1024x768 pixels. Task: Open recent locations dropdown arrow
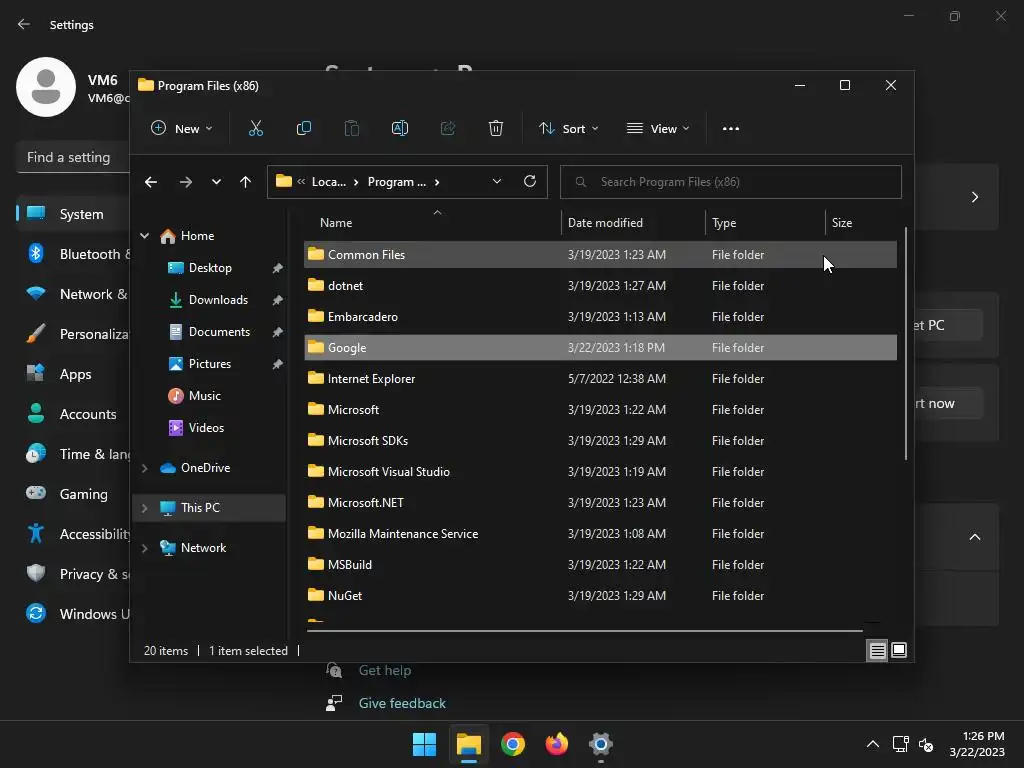[x=216, y=182]
